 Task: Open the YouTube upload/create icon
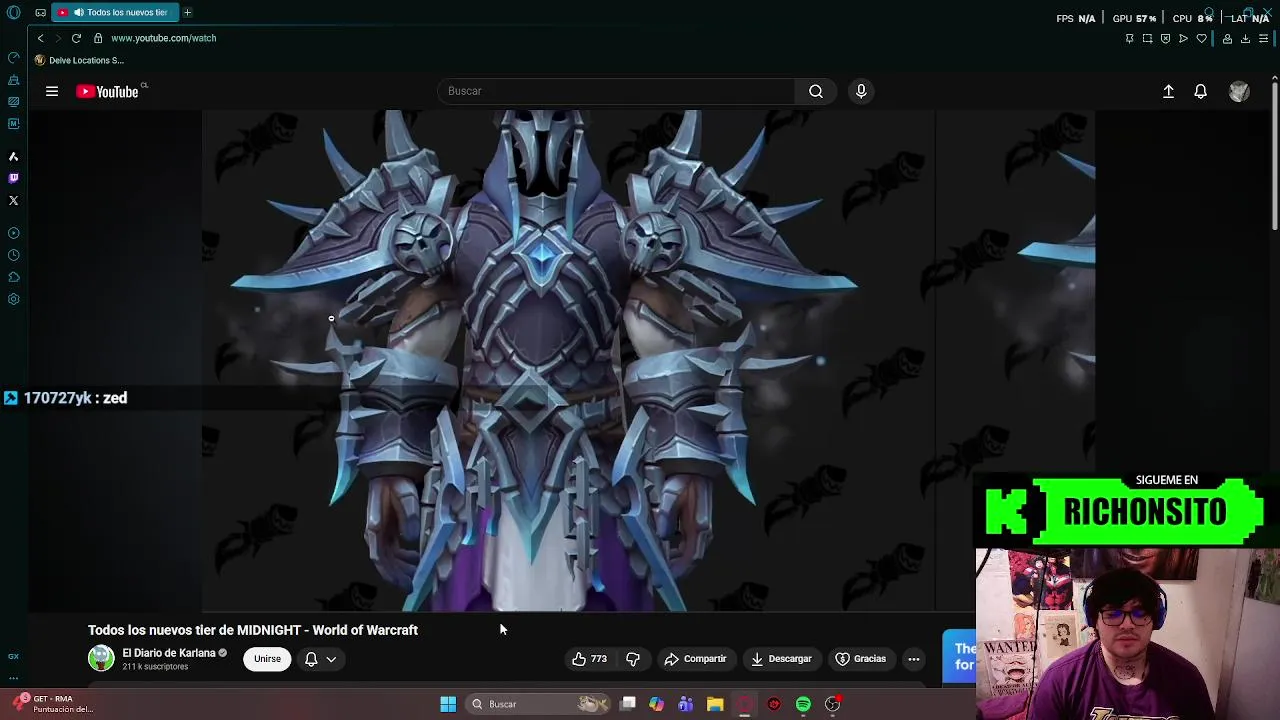pos(1168,91)
